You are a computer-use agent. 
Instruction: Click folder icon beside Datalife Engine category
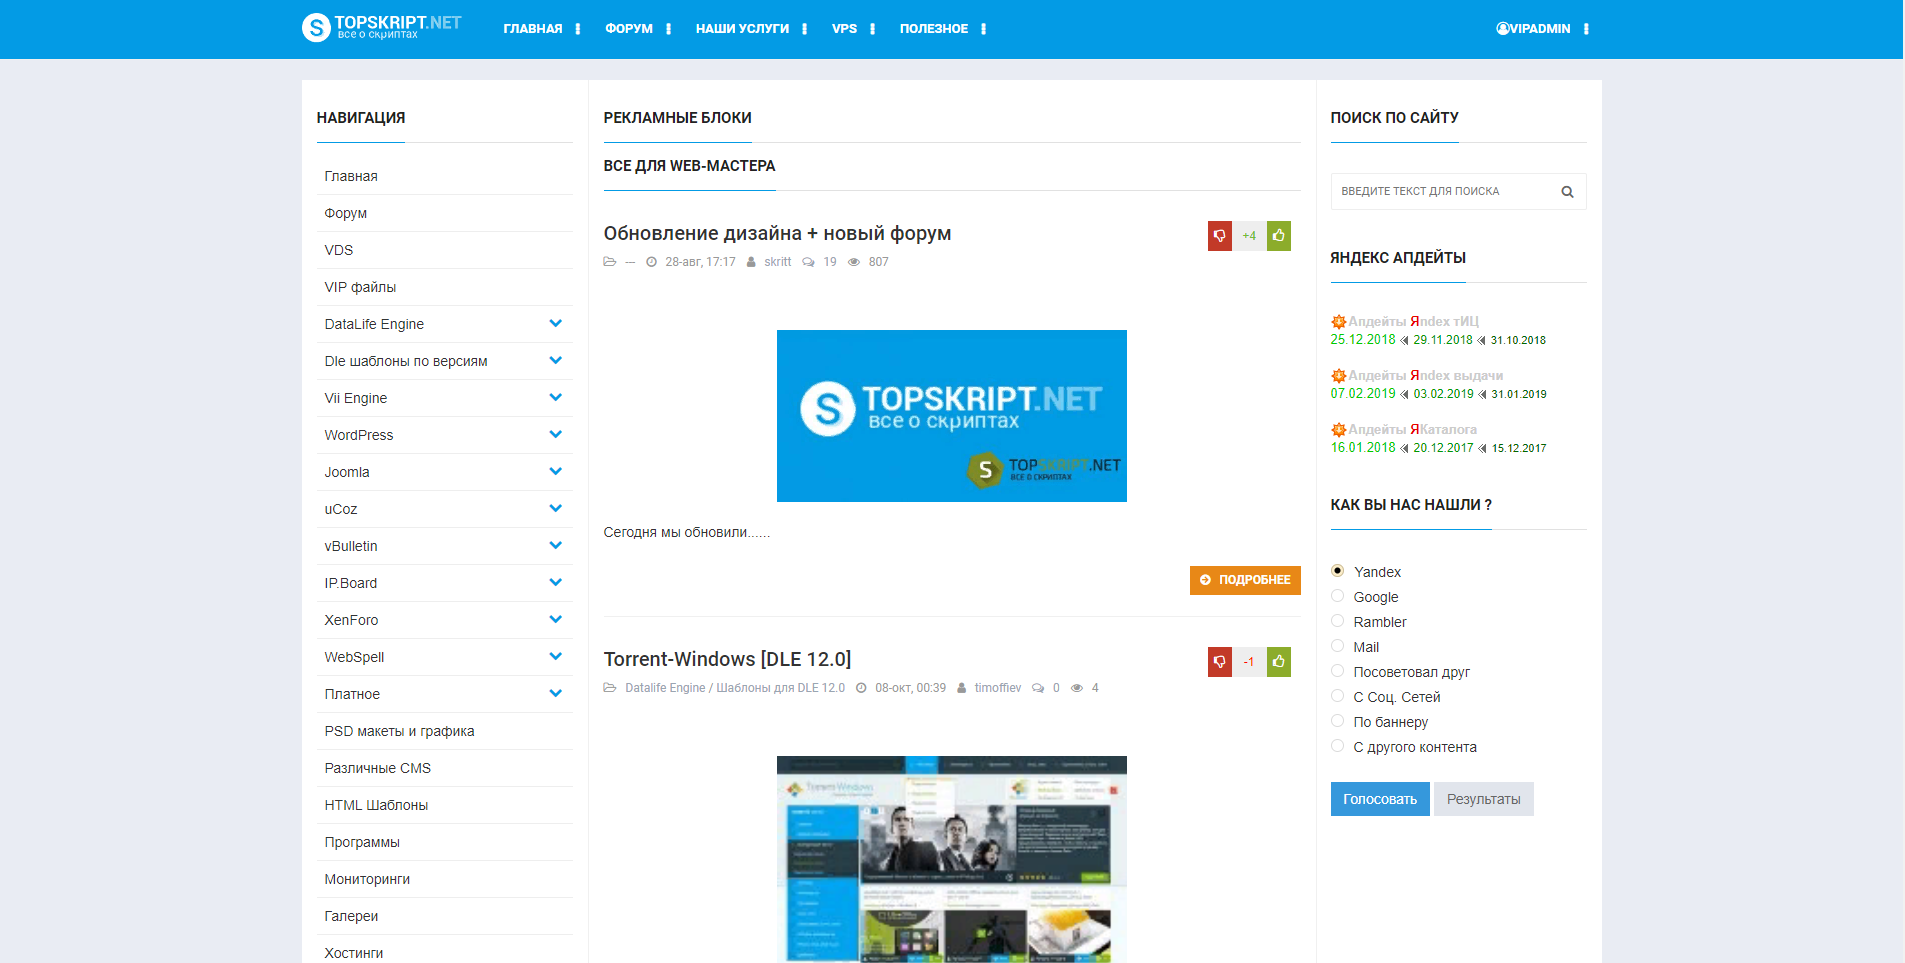[610, 688]
